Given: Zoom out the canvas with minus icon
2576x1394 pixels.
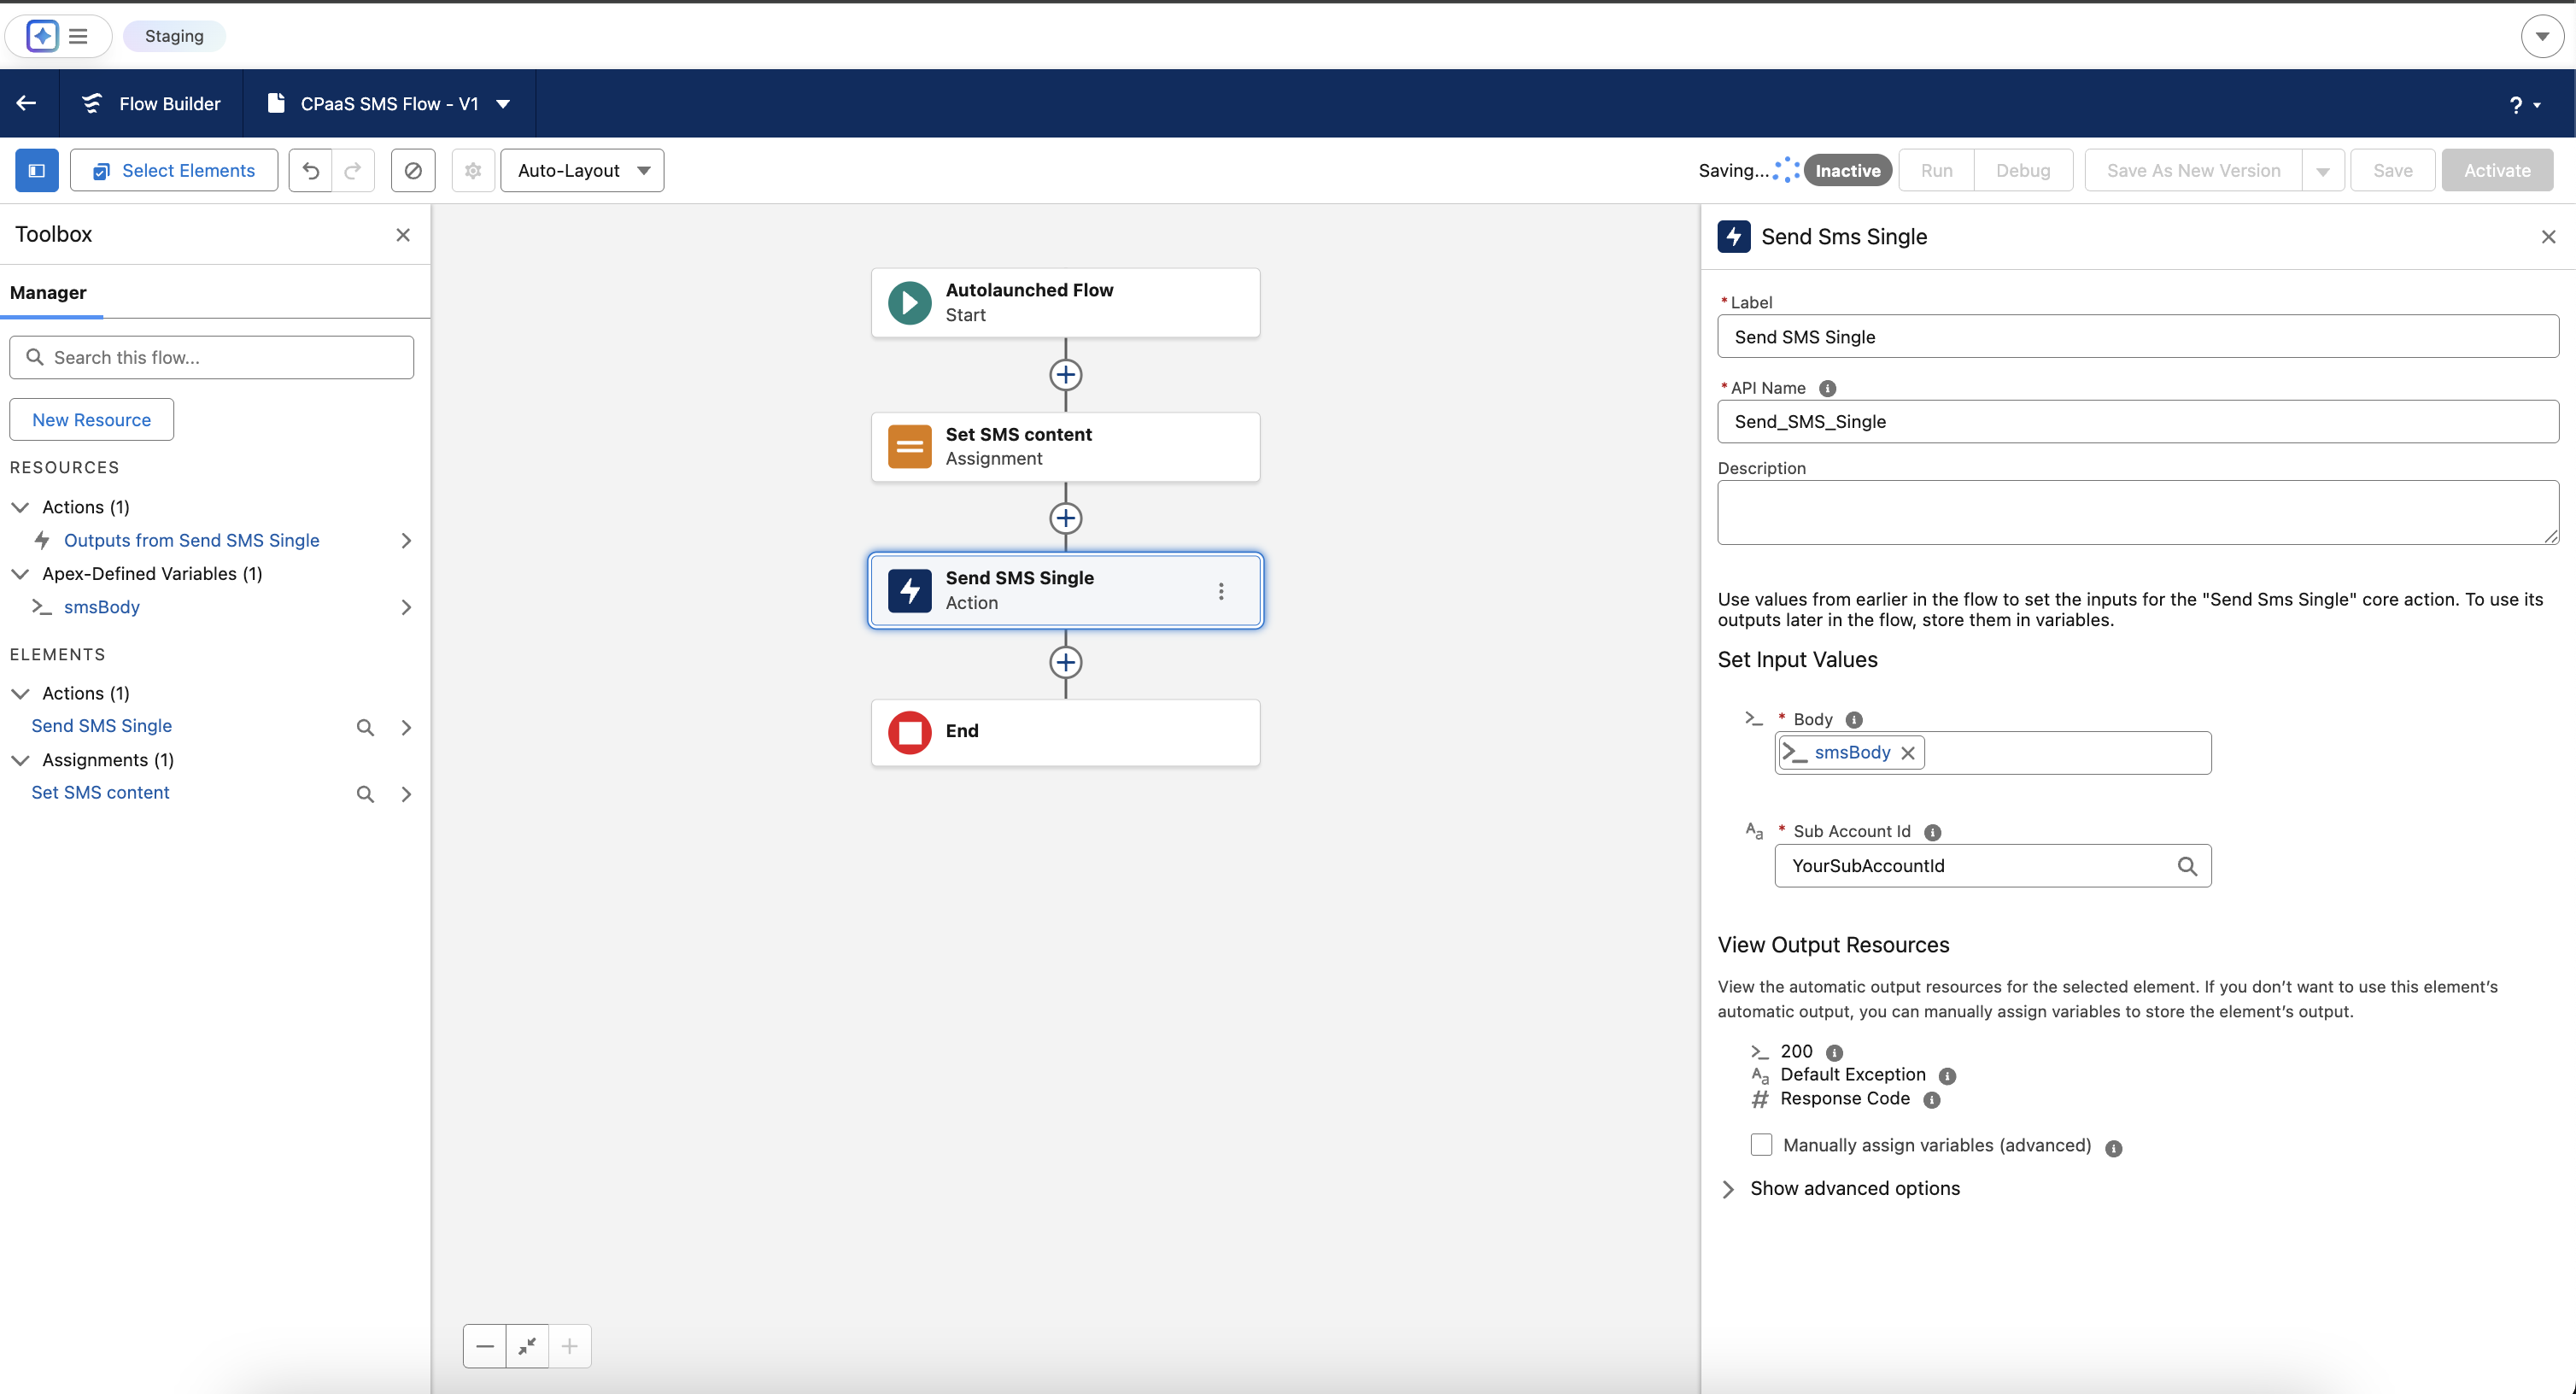Looking at the screenshot, I should pos(485,1346).
